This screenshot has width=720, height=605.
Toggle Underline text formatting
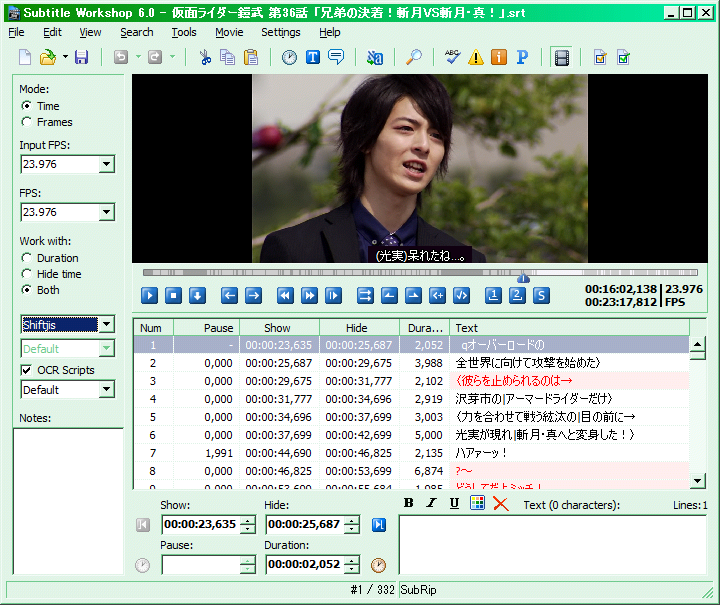pos(454,503)
